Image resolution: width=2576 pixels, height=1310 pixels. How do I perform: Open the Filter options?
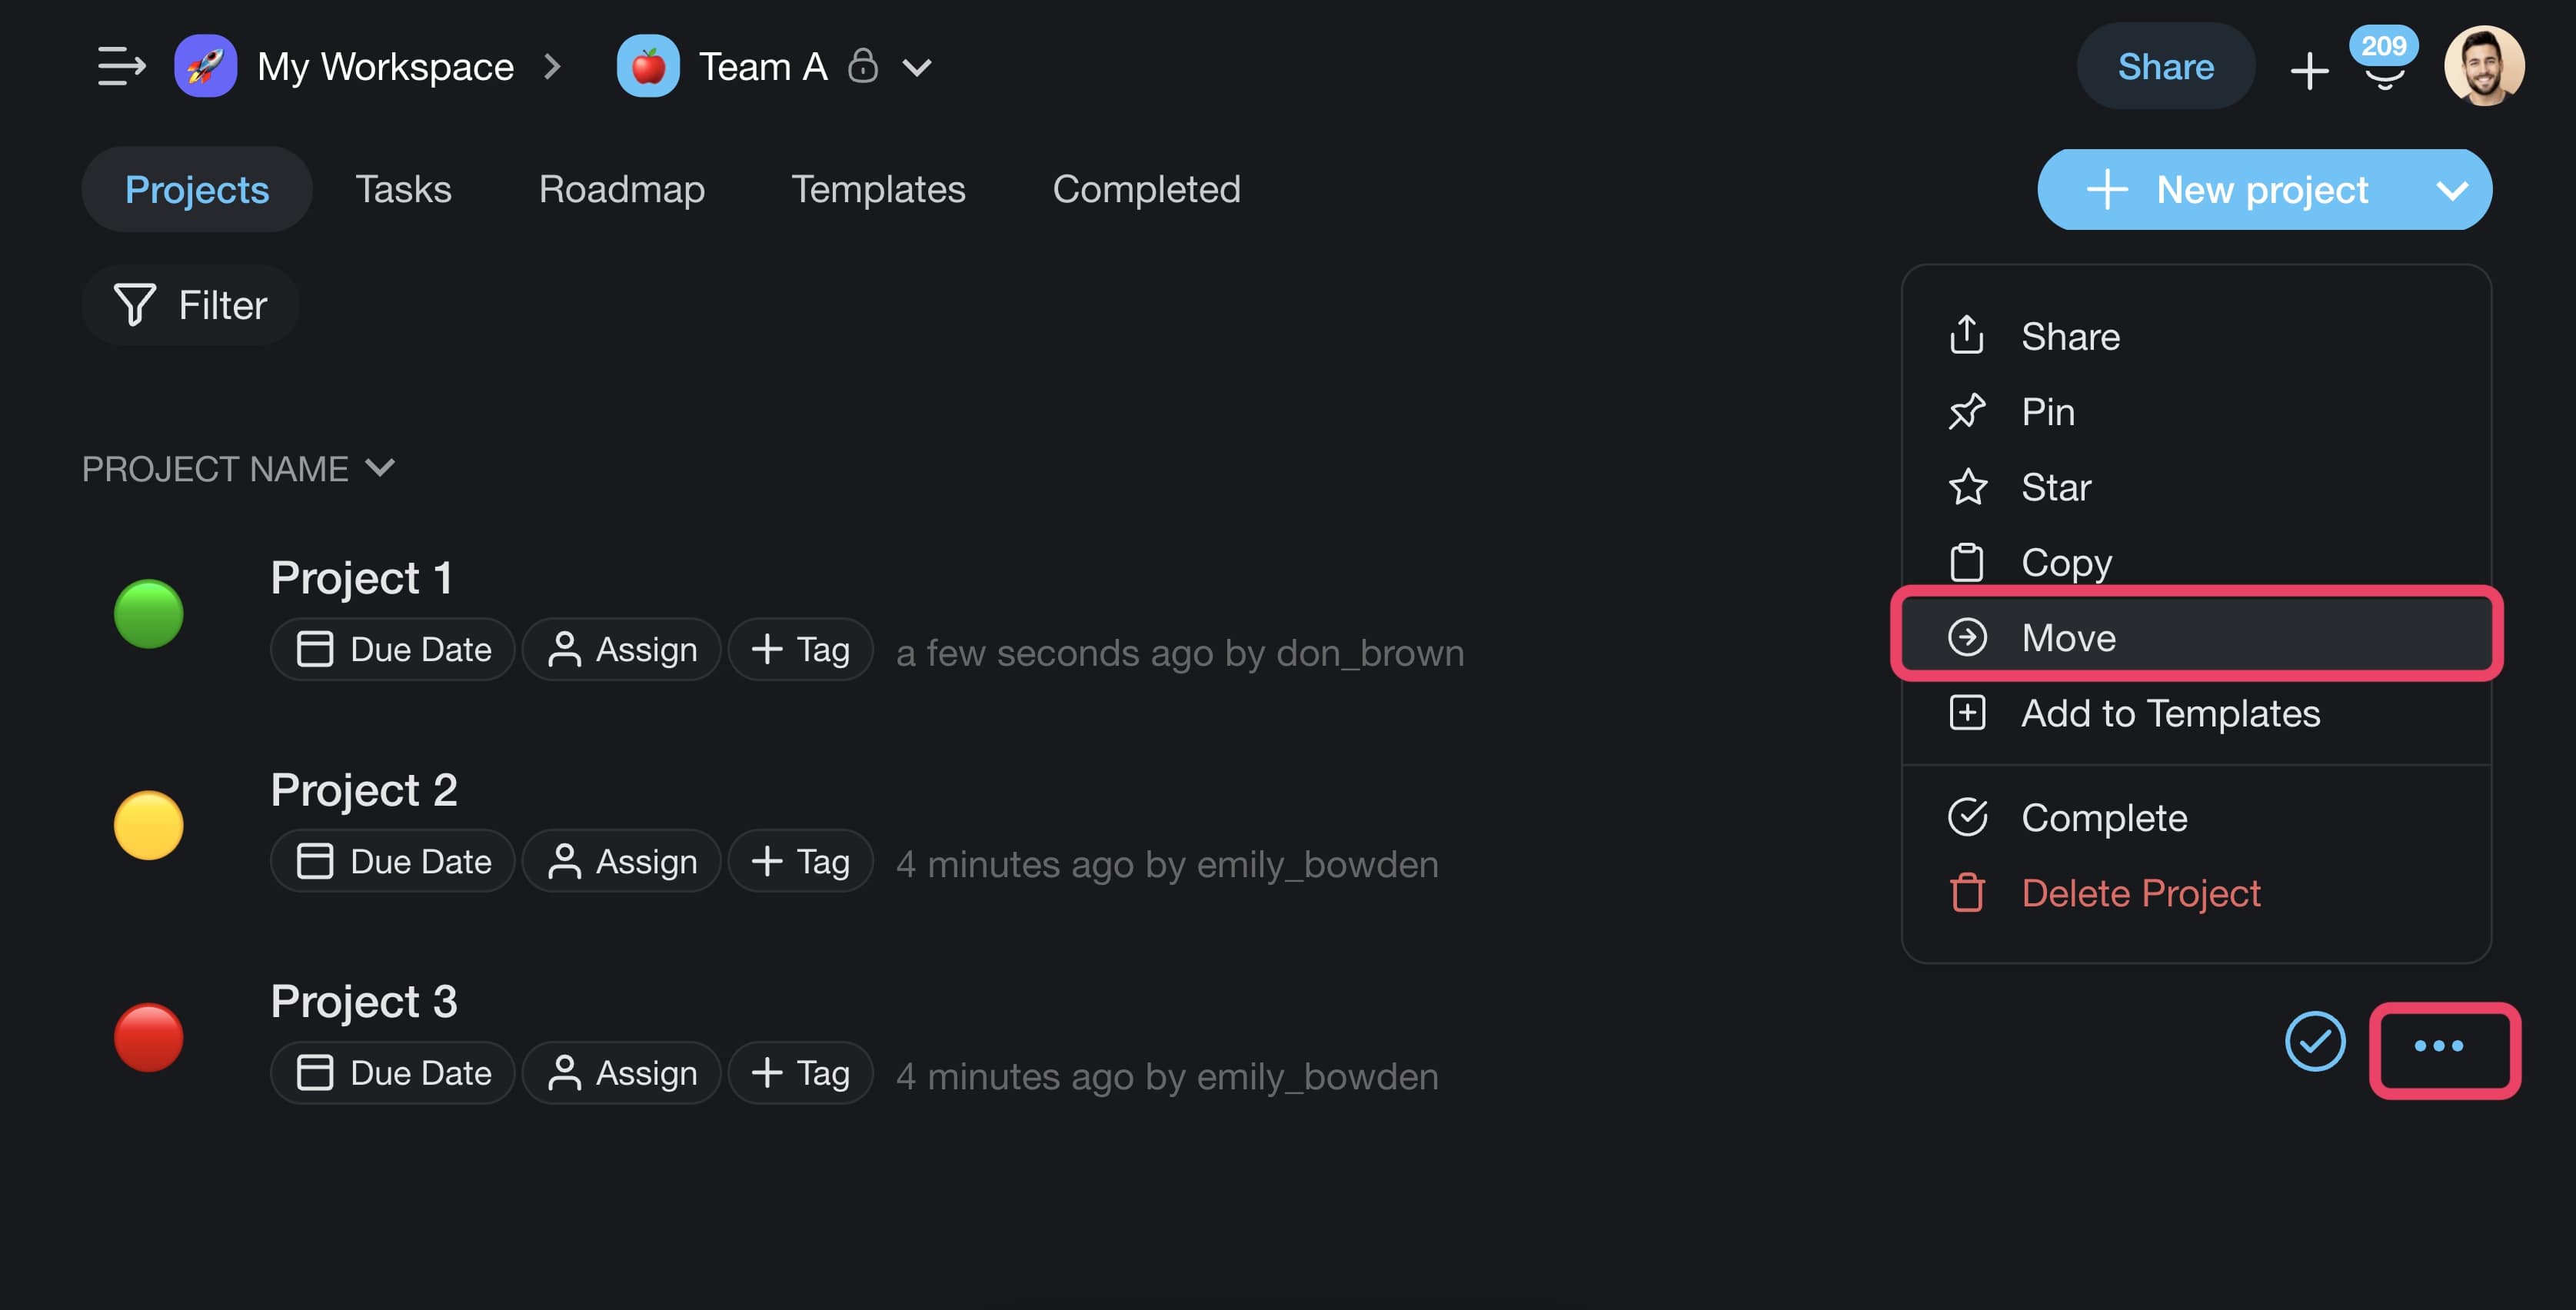(191, 305)
